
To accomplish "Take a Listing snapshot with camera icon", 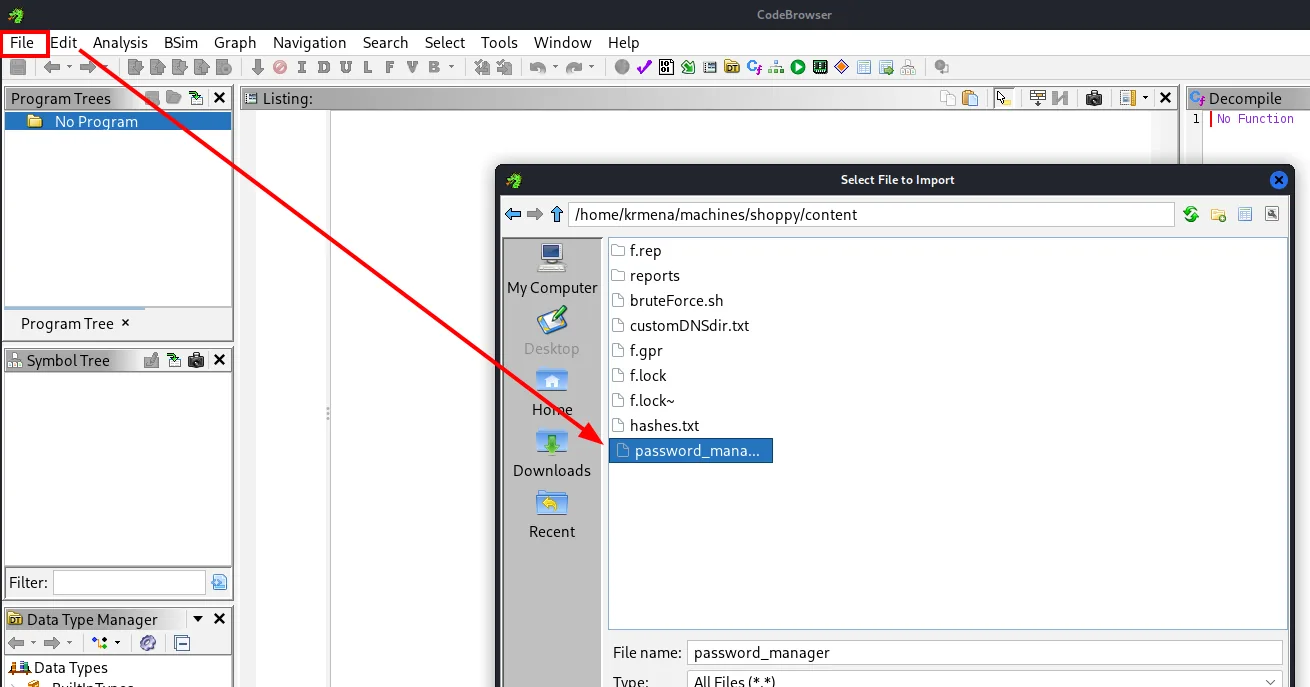I will point(1094,98).
